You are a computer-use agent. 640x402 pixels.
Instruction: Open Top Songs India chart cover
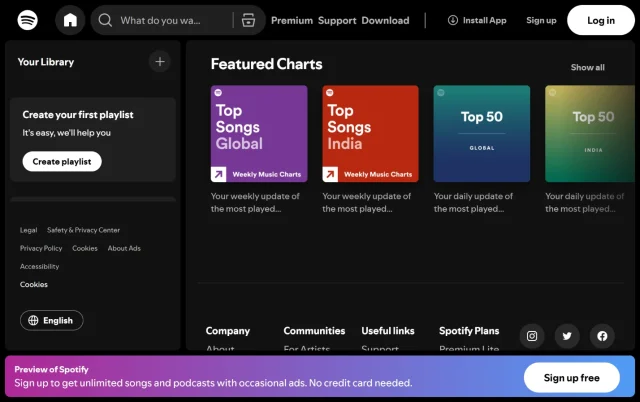[371, 133]
